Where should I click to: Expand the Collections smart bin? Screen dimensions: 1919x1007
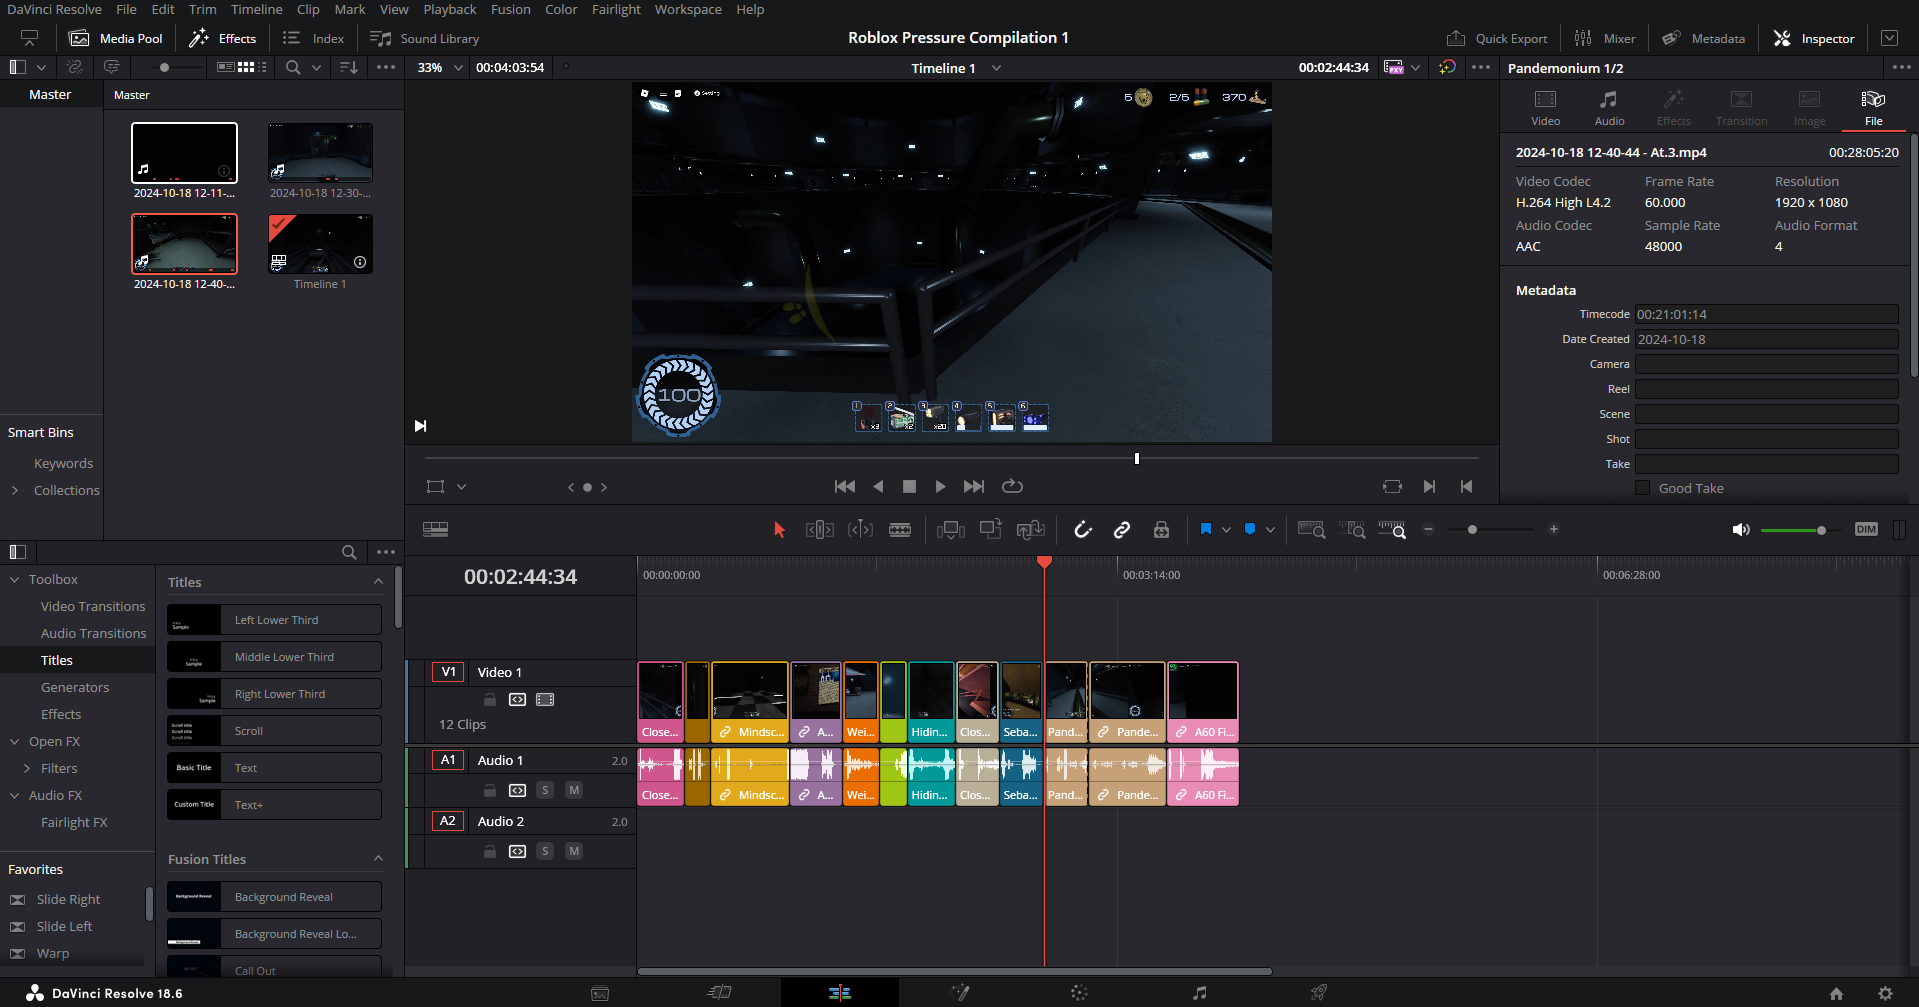click(15, 491)
